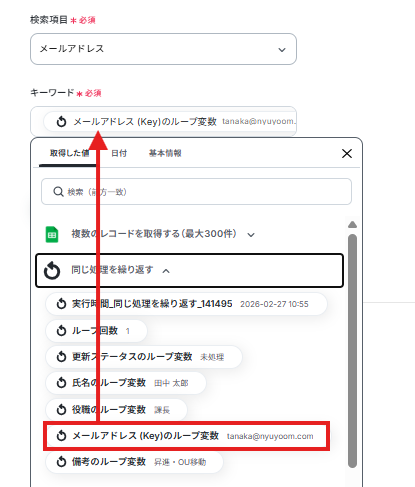Click the 検索（前方一致）search box
Image resolution: width=415 pixels, height=487 pixels.
pos(196,192)
